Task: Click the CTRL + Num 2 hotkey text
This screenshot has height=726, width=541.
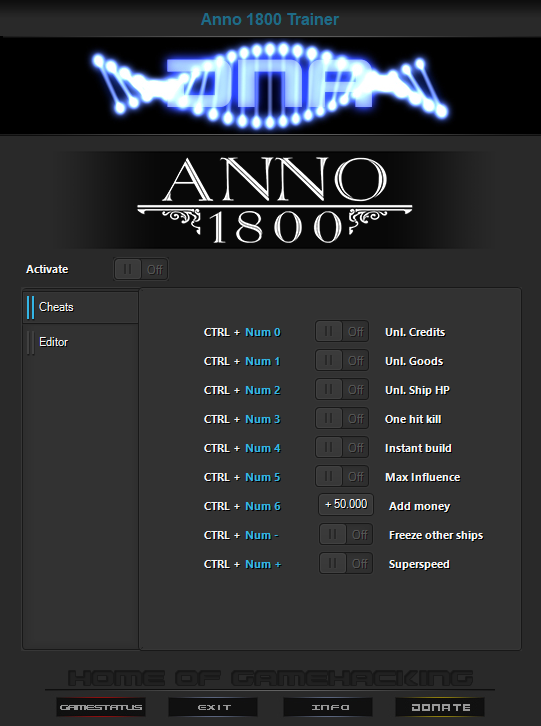Action: pos(242,390)
